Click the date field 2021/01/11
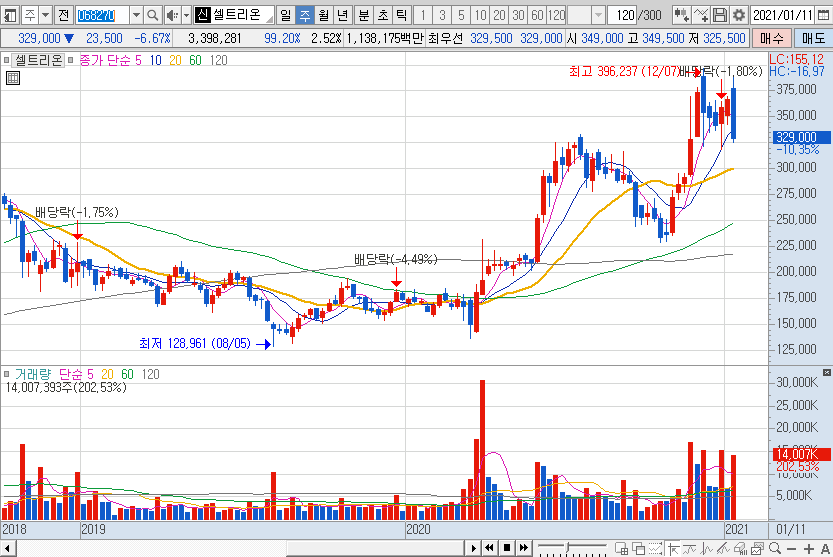Viewport: 833px width, 557px height. pos(783,15)
